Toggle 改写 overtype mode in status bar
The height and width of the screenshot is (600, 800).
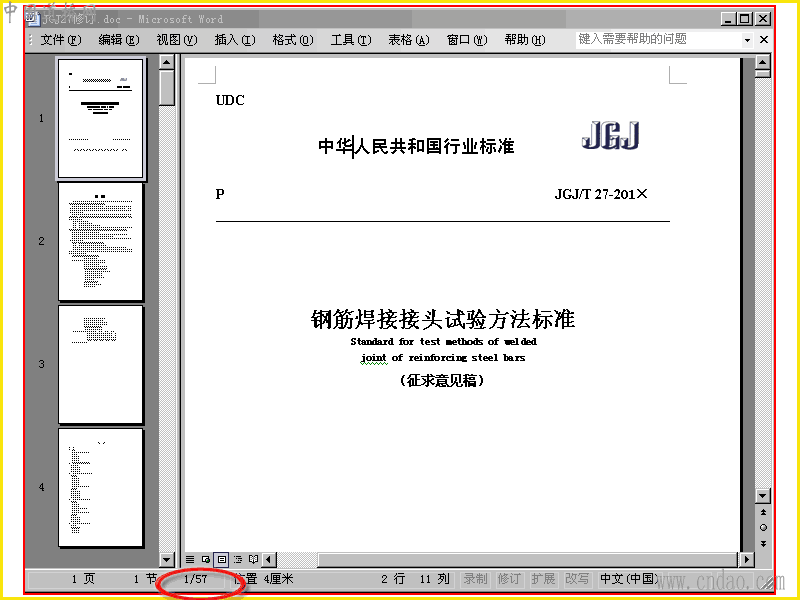(x=578, y=579)
